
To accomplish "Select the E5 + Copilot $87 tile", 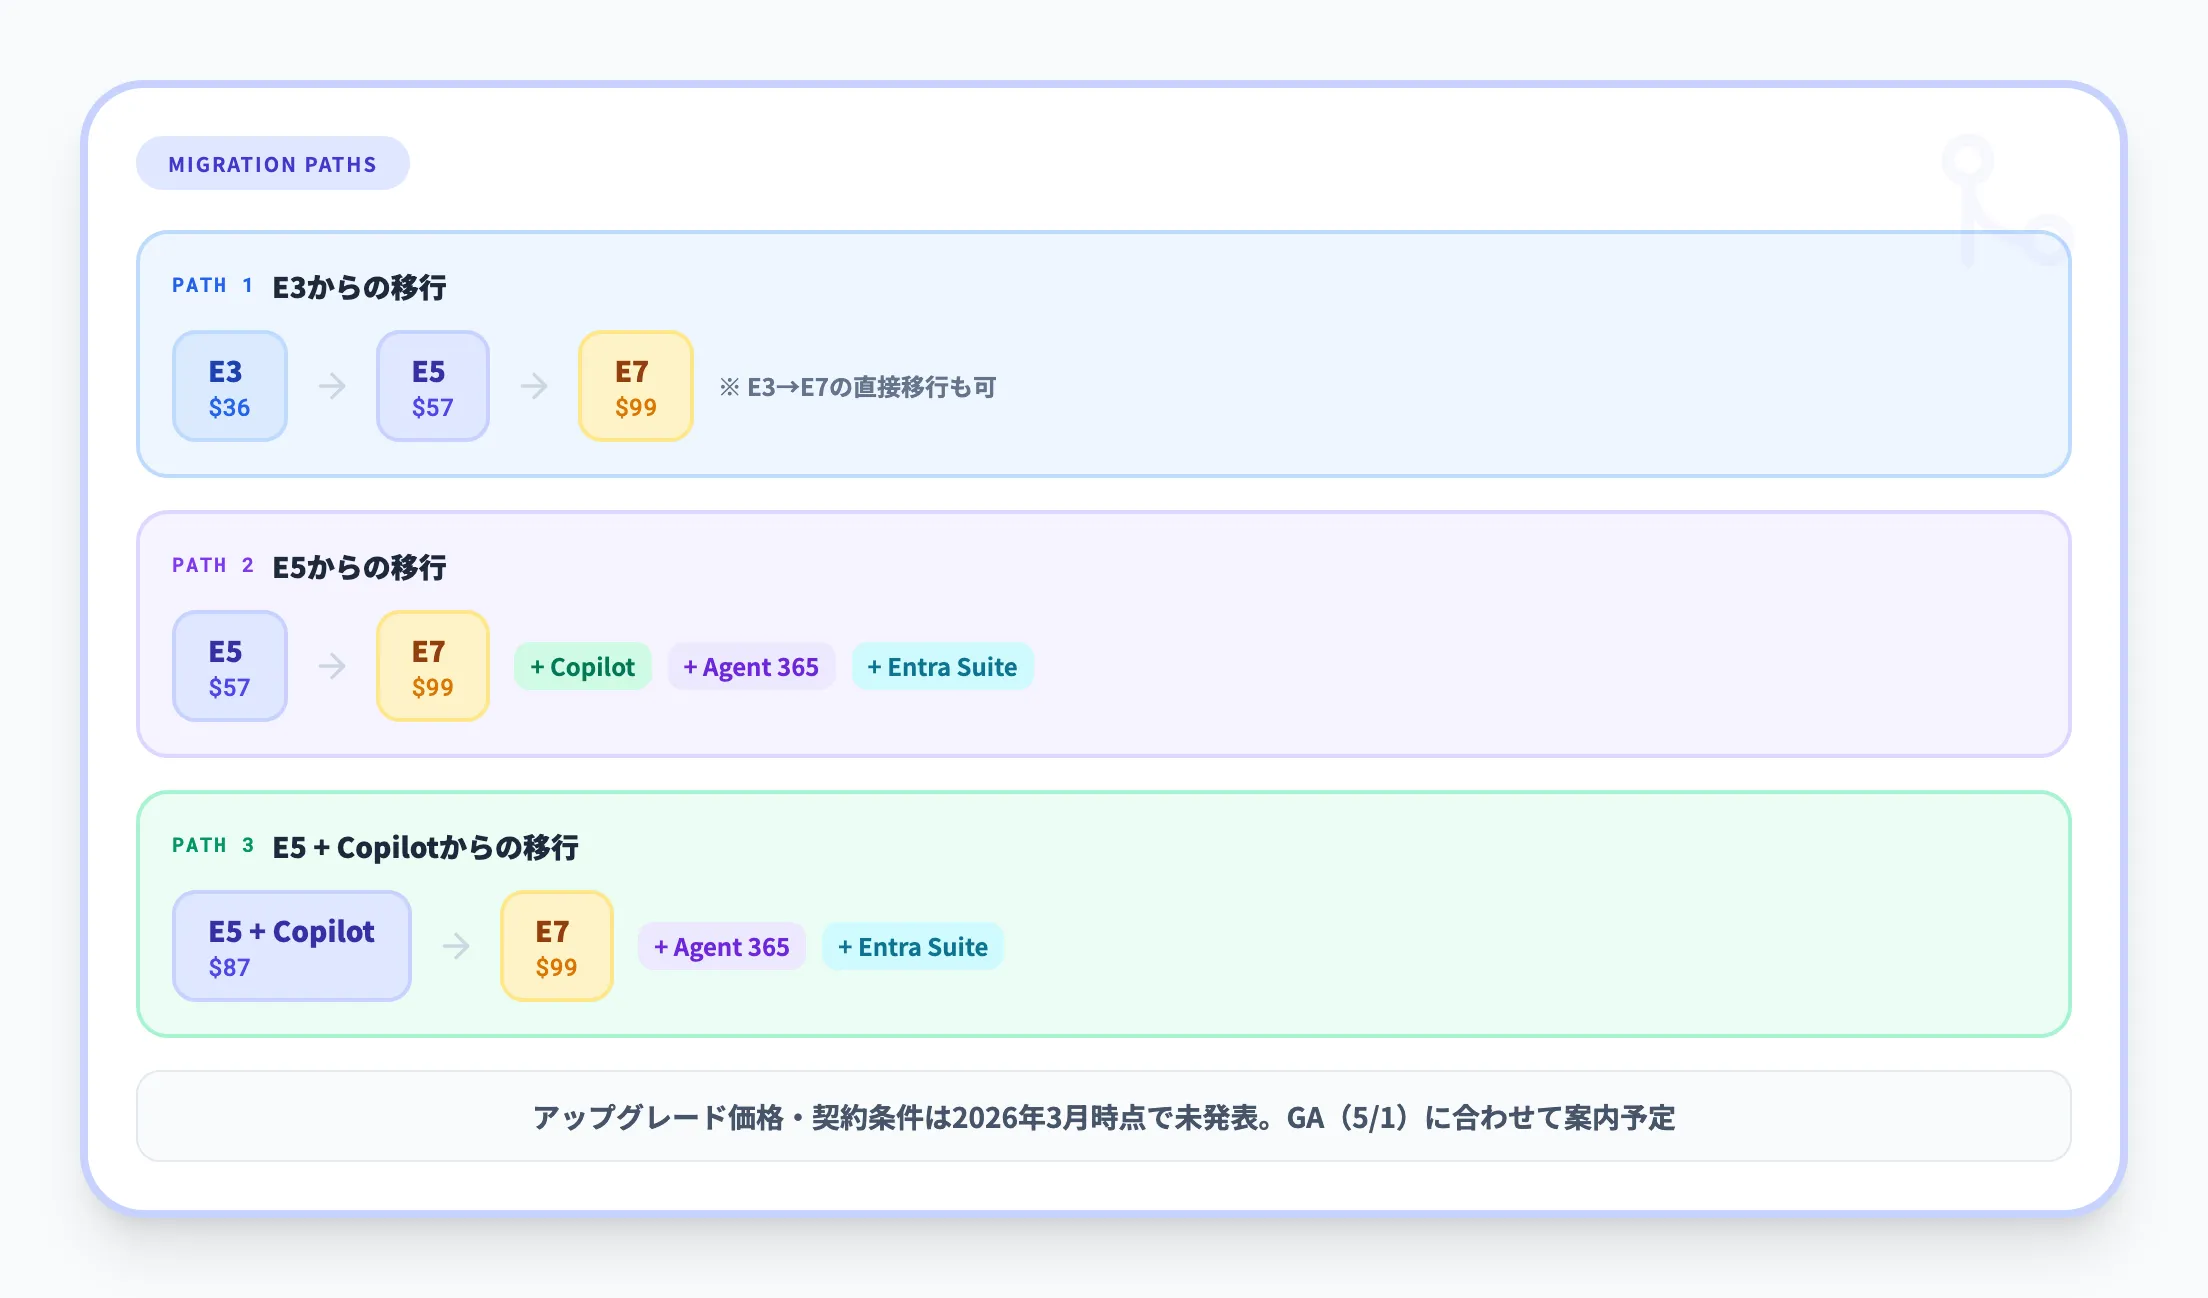I will [x=291, y=947].
